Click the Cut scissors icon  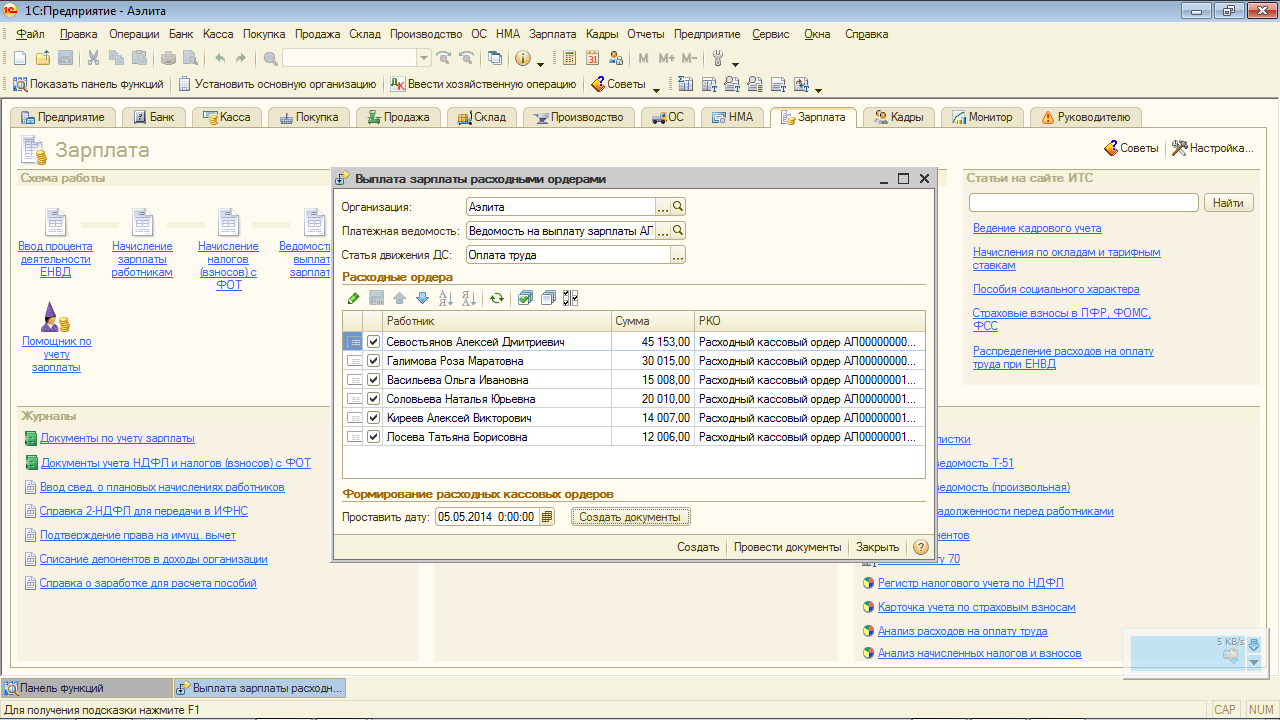93,58
